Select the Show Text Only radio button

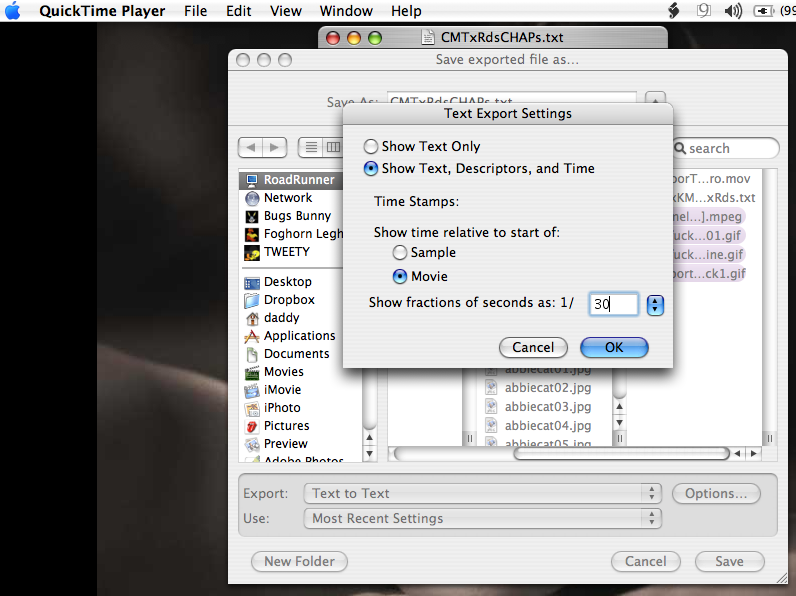click(x=371, y=147)
